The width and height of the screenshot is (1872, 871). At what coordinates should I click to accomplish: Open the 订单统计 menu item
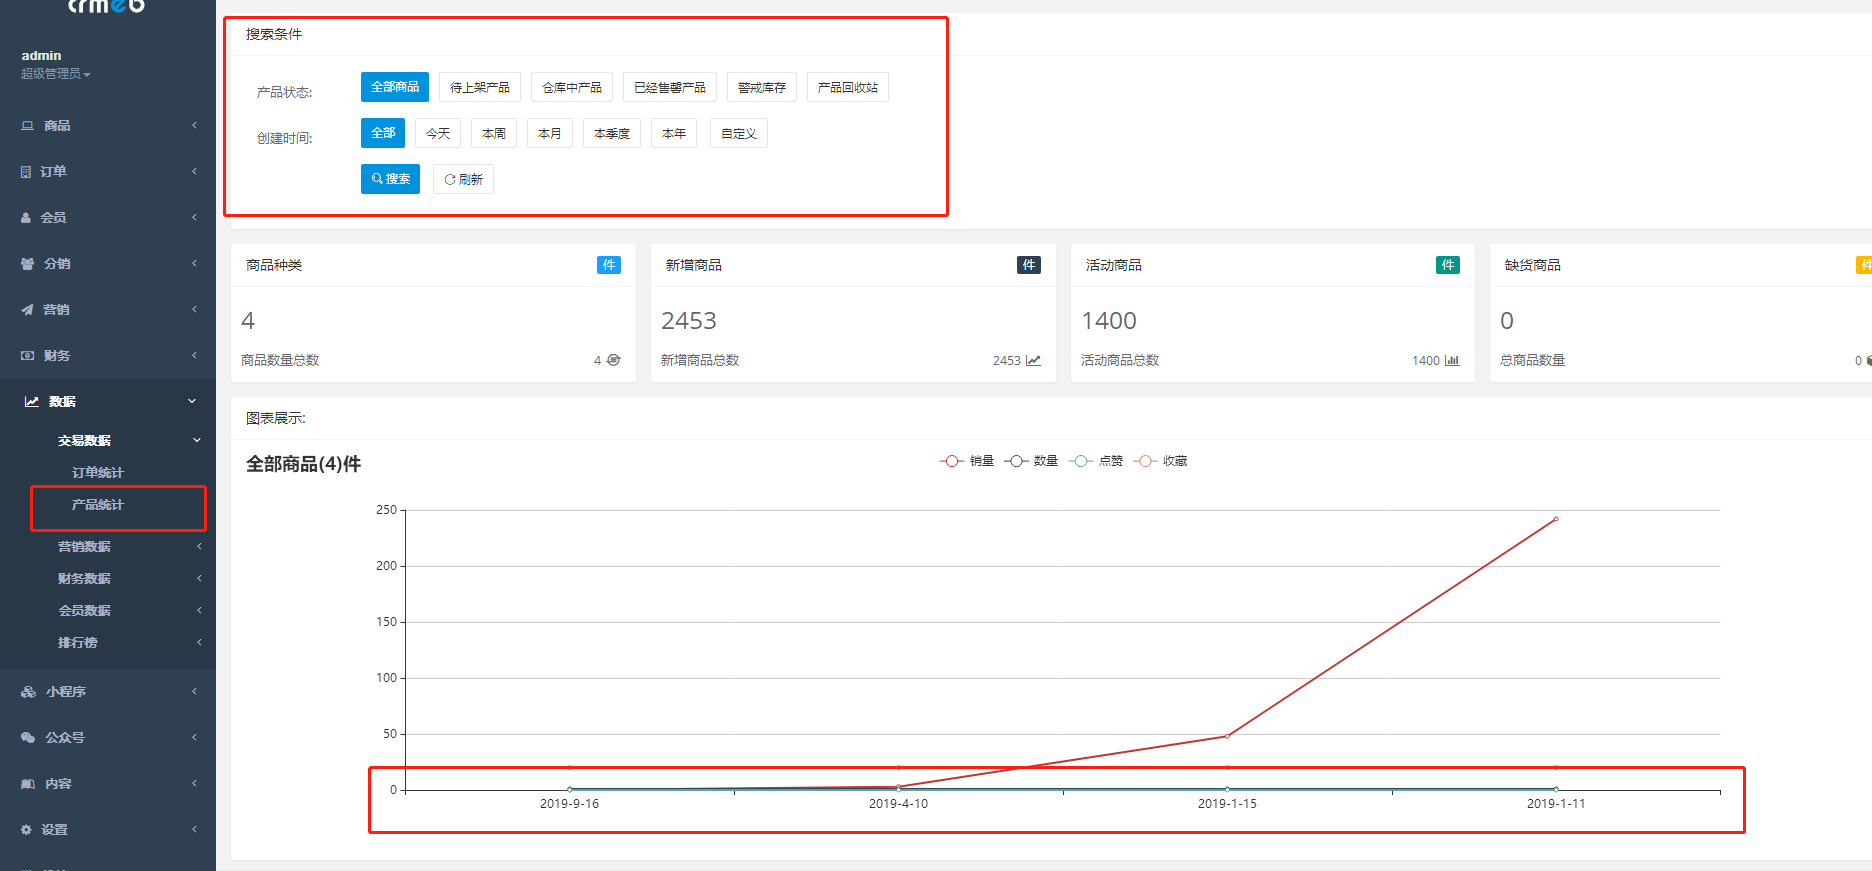pos(98,473)
